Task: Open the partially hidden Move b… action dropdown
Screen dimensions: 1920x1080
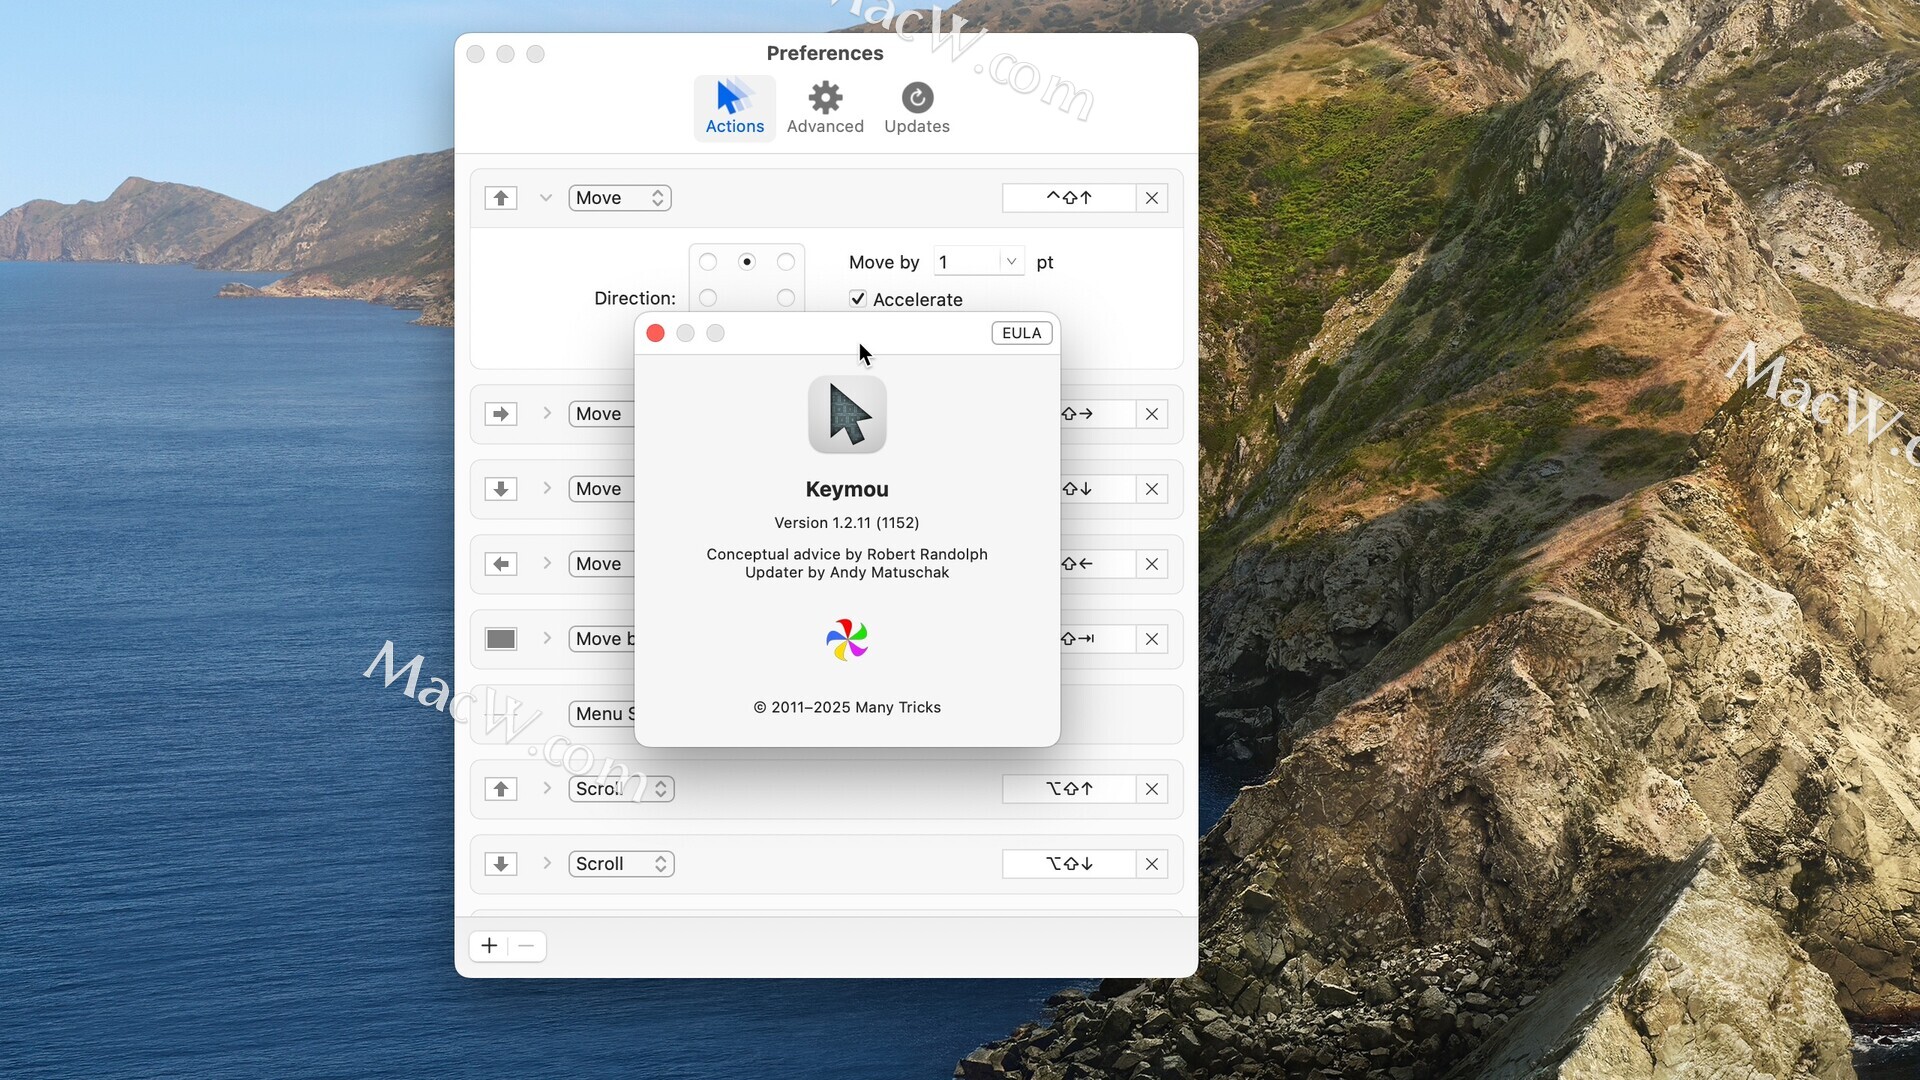Action: tap(602, 639)
